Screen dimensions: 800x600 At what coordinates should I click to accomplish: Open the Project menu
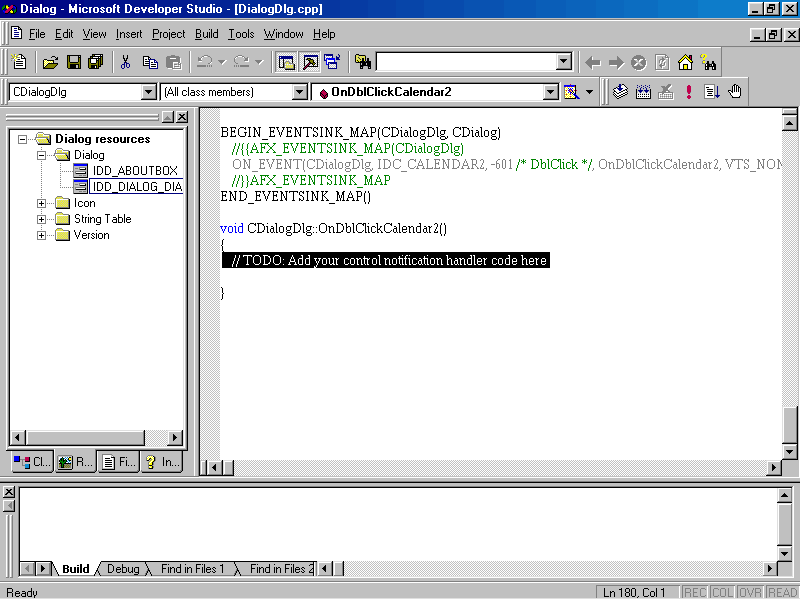click(168, 34)
